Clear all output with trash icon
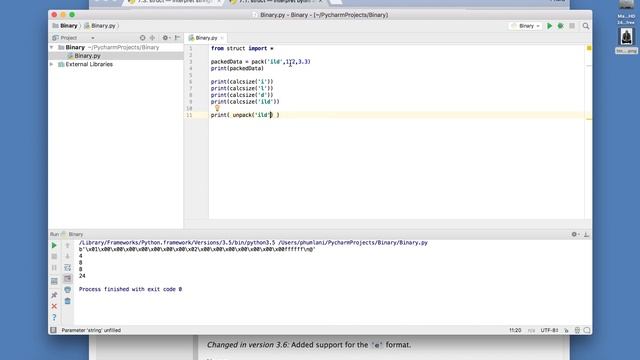 (x=67, y=301)
